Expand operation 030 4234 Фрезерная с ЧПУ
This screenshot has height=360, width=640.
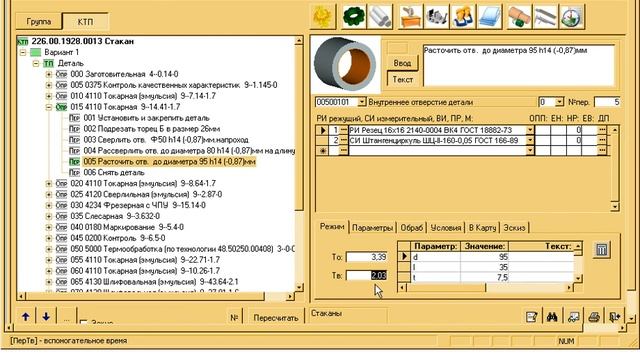click(49, 205)
